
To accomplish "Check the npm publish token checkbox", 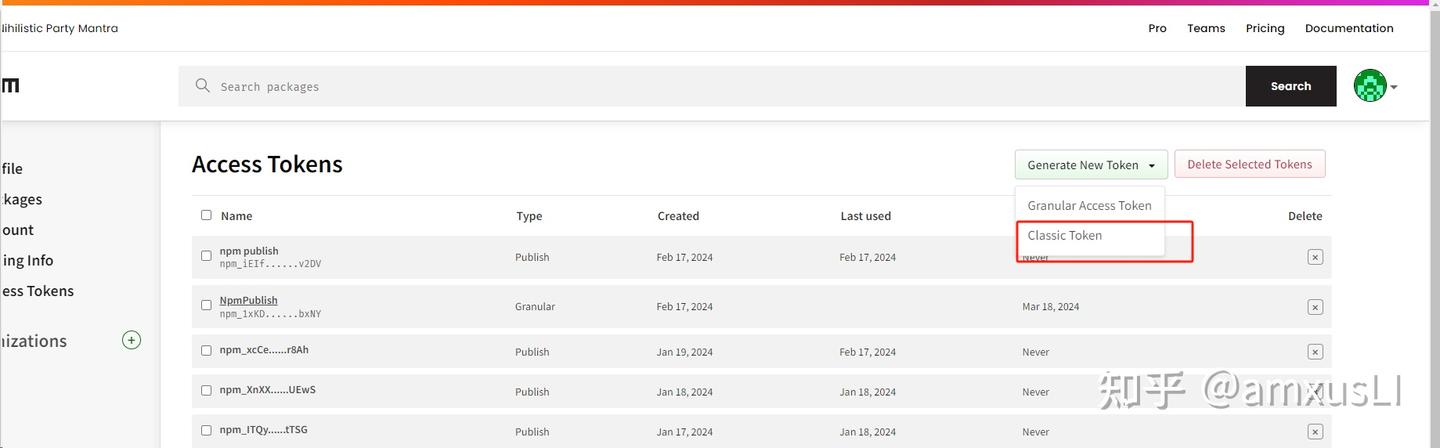I will coord(206,256).
